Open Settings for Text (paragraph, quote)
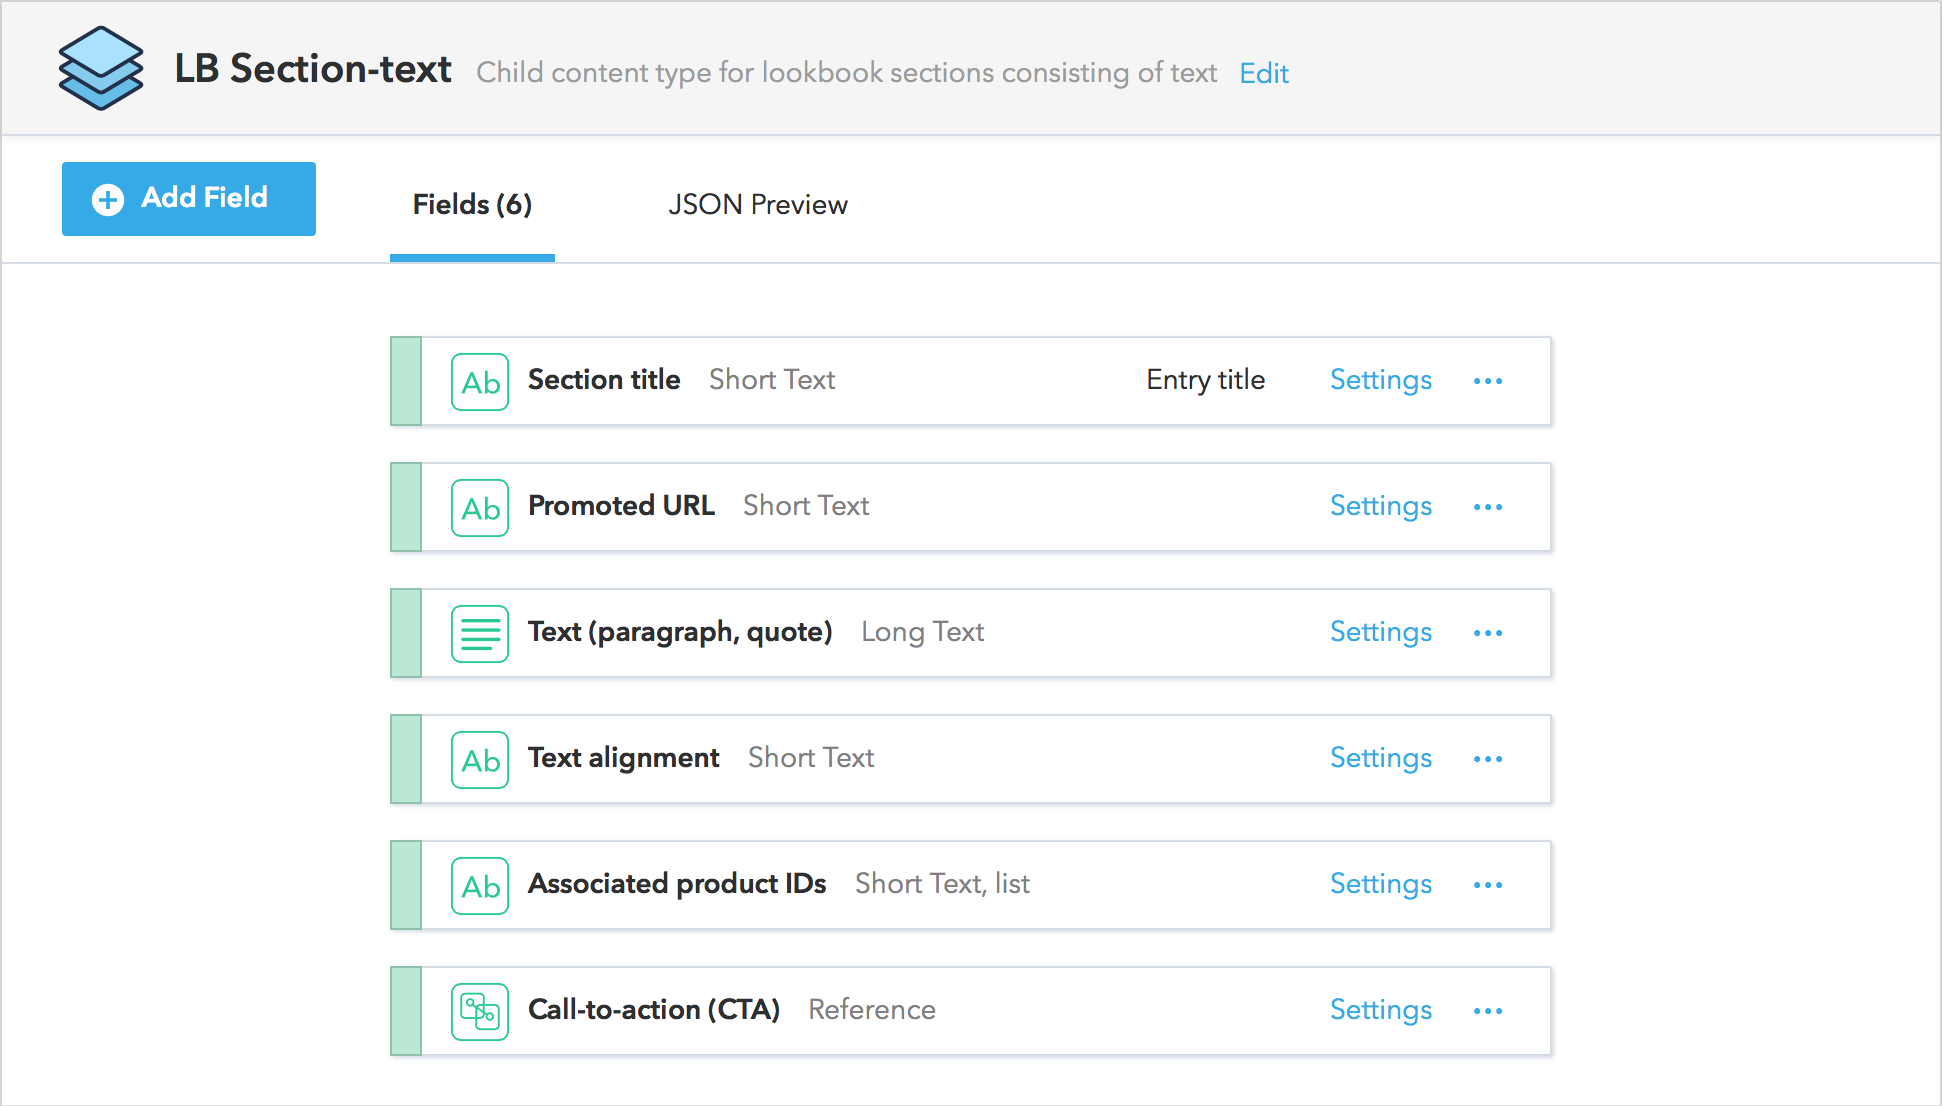 click(1380, 632)
